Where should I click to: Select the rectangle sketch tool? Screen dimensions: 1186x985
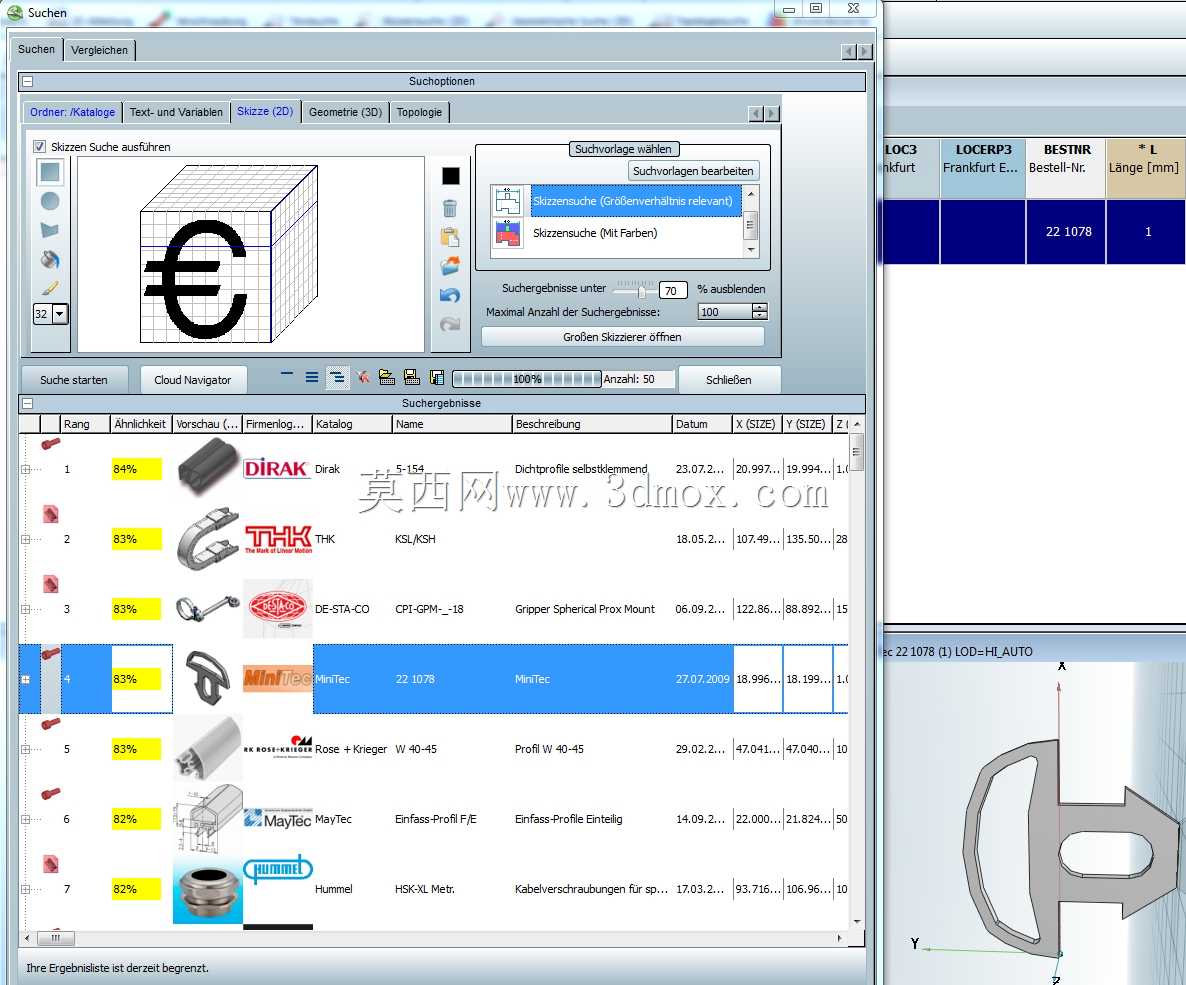pos(50,172)
